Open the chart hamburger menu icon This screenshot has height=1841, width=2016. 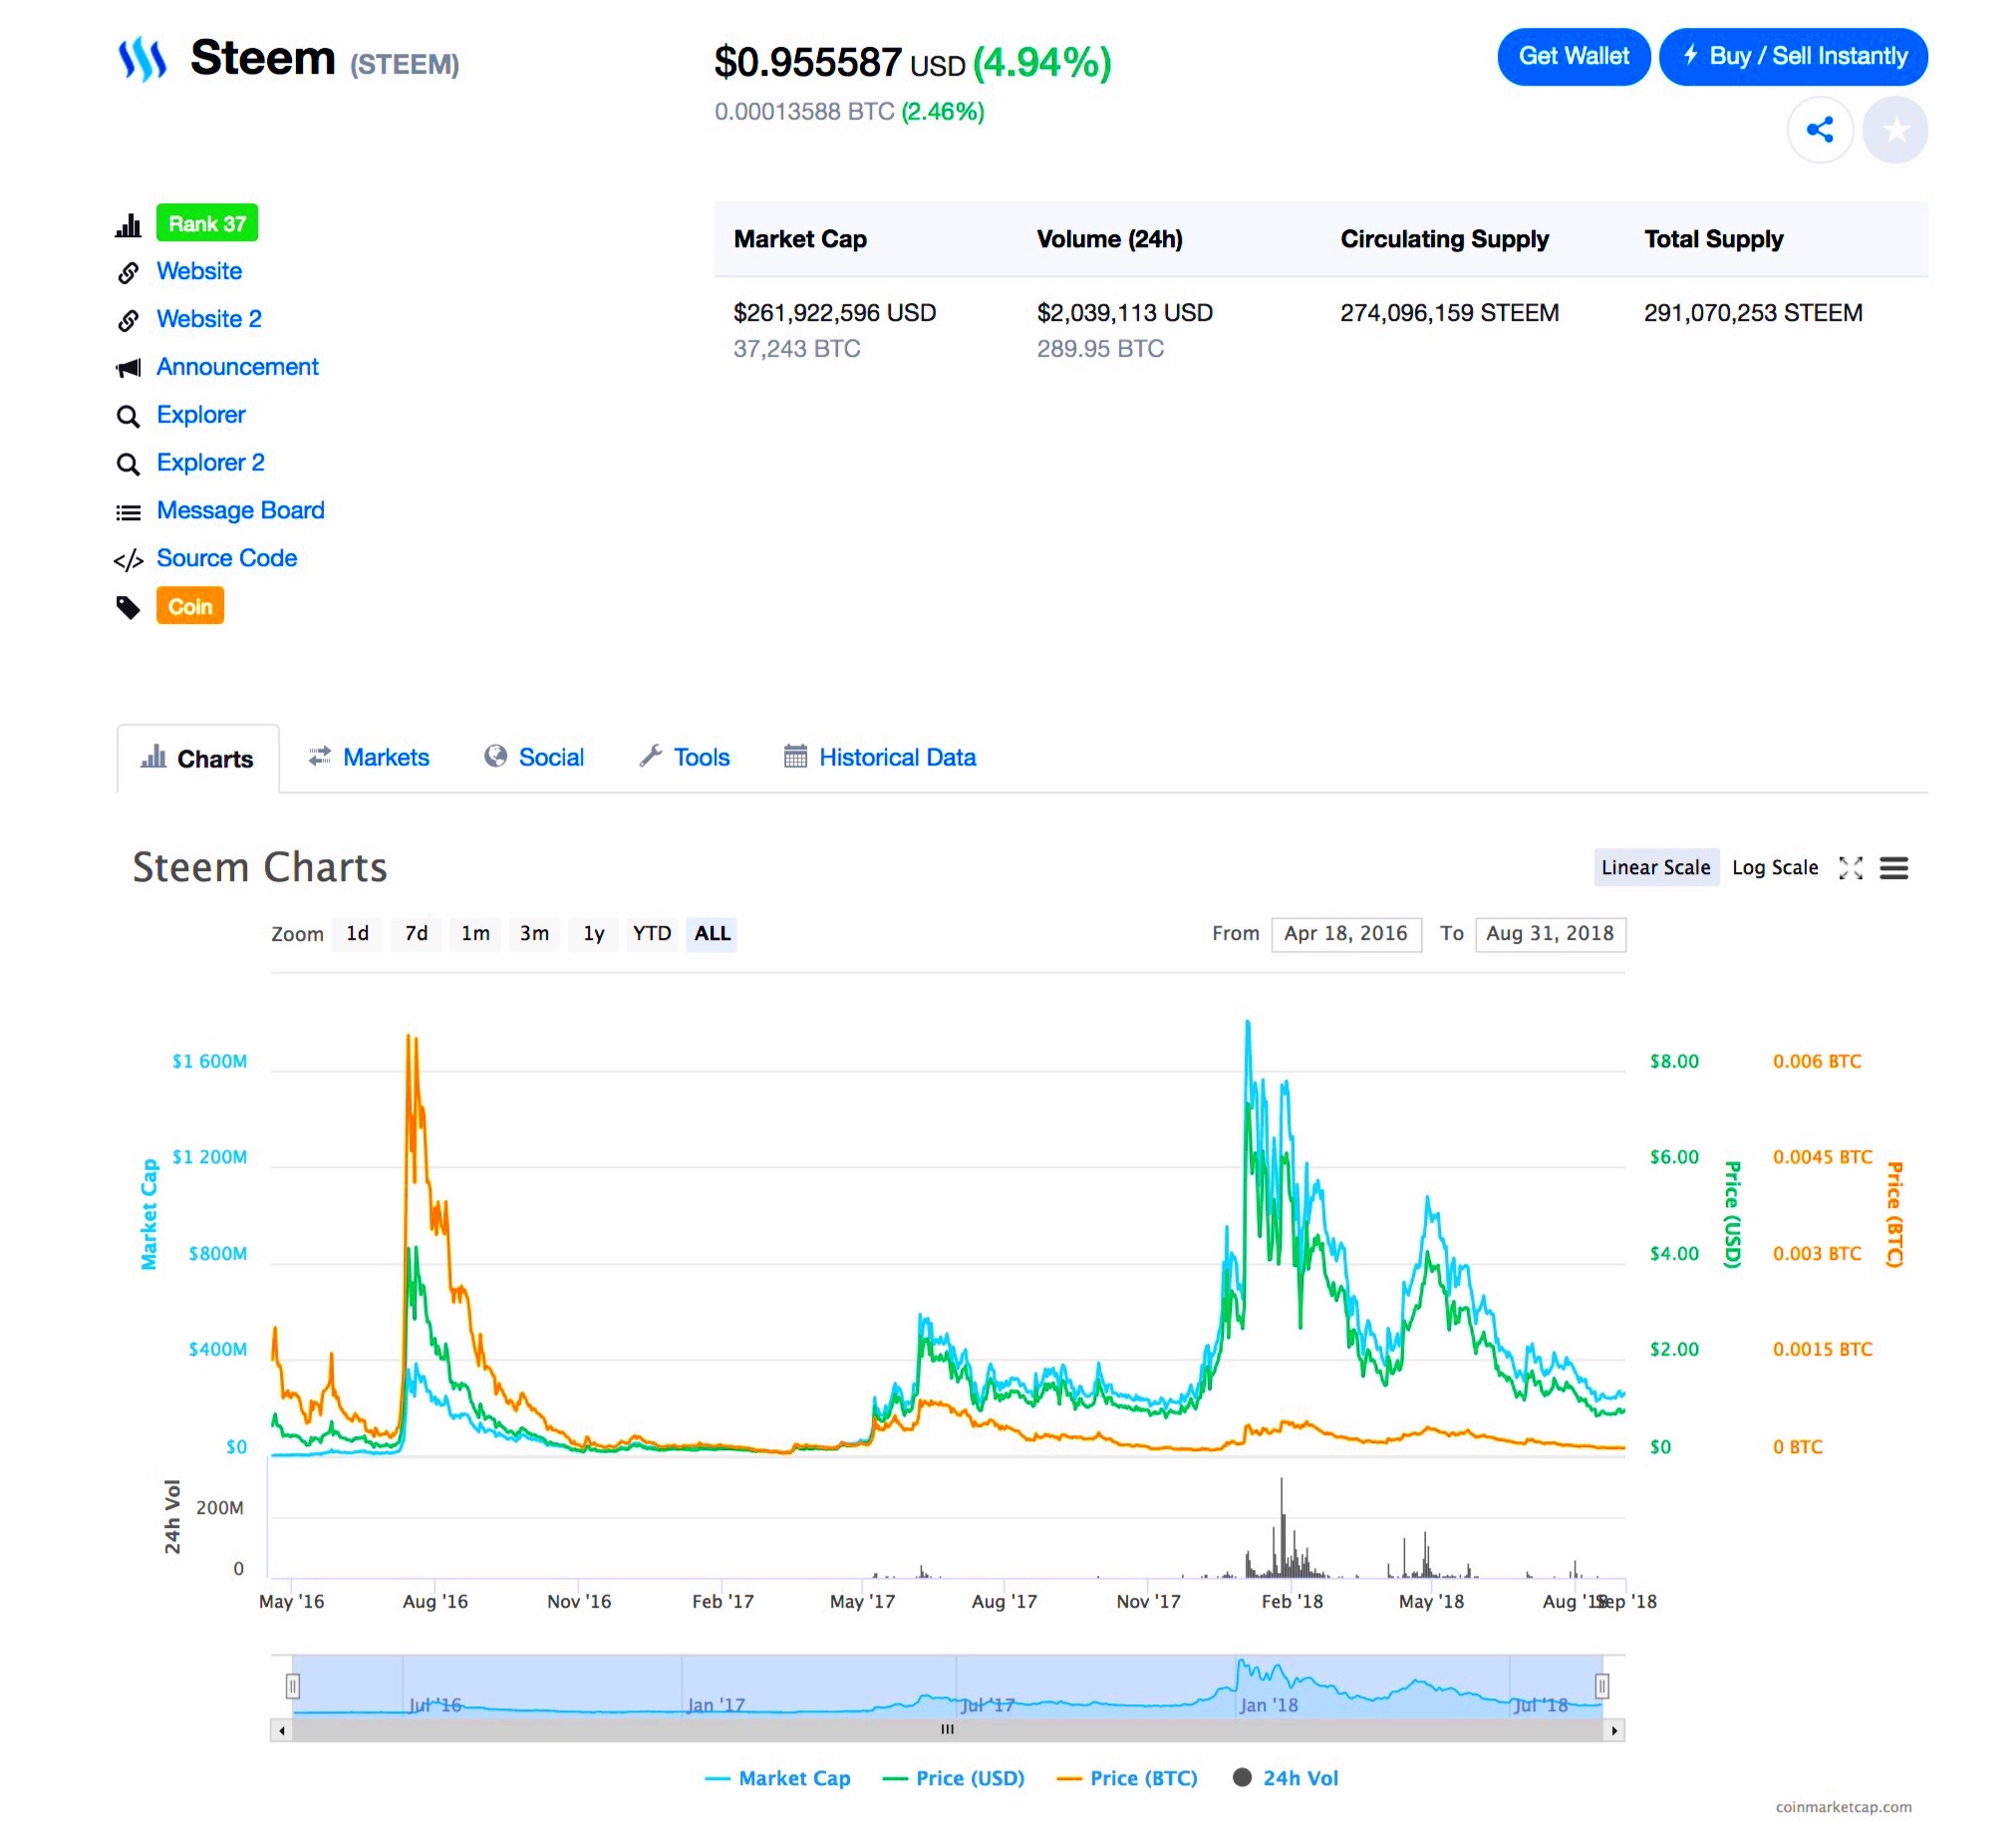(x=1893, y=868)
